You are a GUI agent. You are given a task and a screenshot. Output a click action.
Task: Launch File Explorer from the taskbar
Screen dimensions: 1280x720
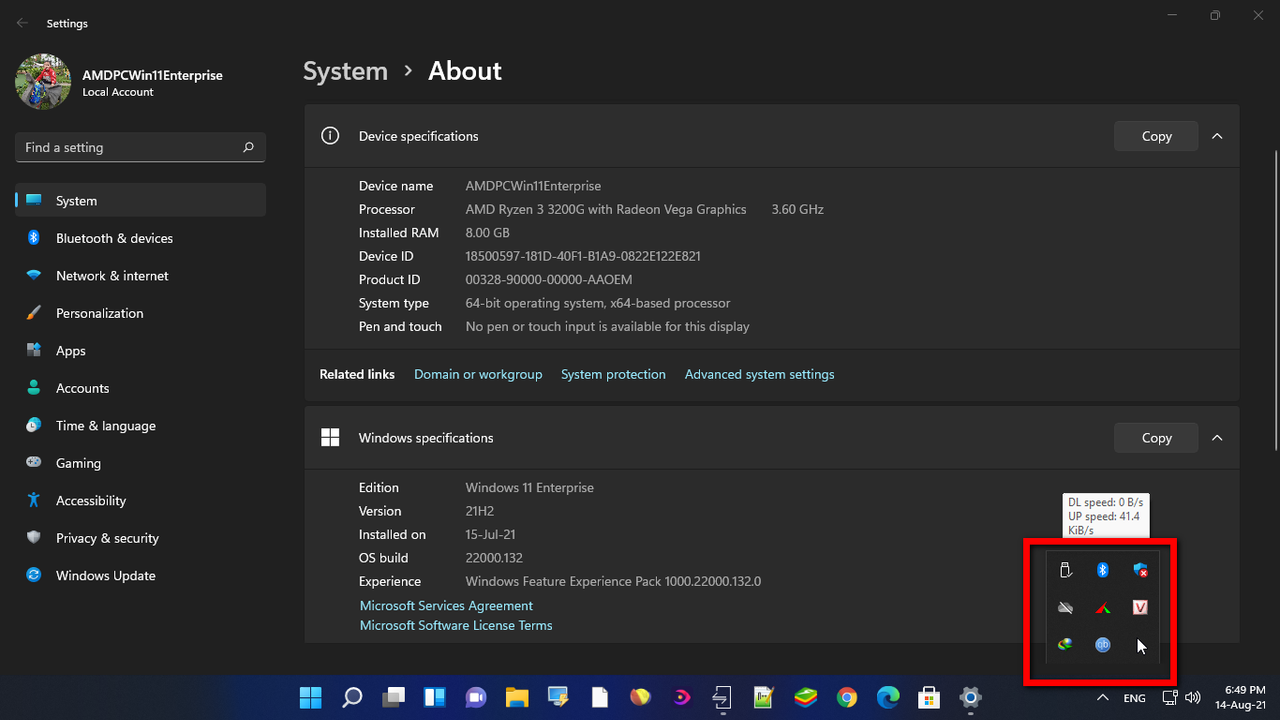pyautogui.click(x=517, y=697)
